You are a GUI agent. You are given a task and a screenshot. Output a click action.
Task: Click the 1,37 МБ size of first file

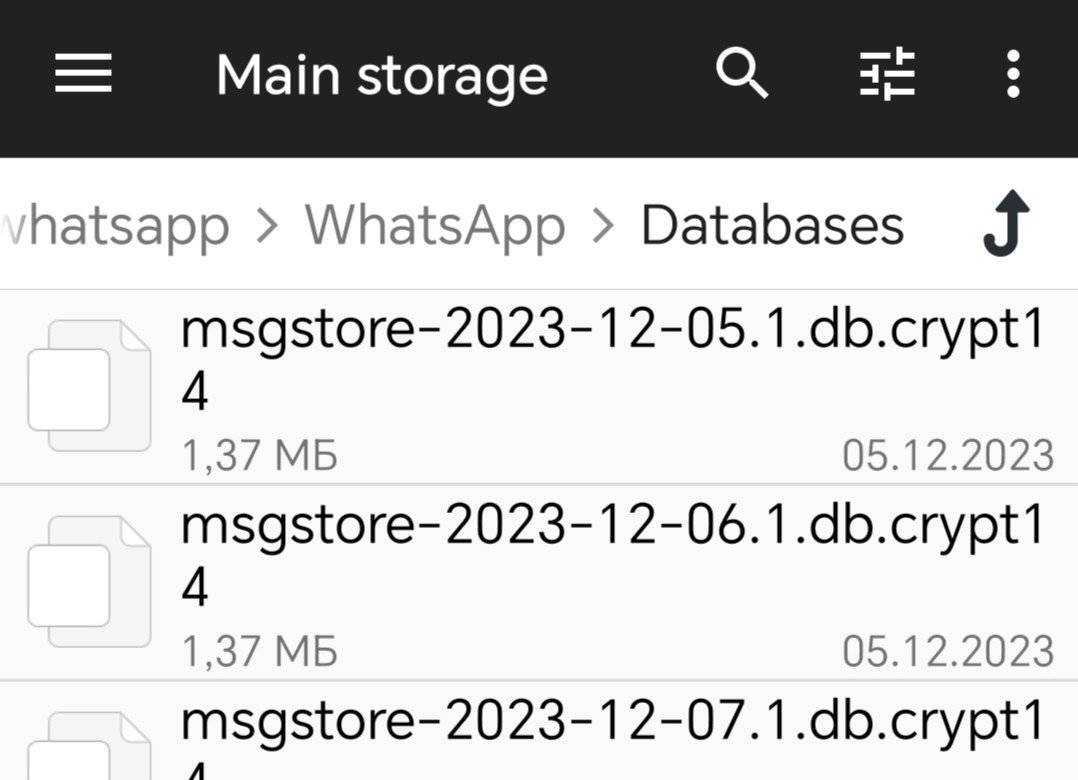click(260, 456)
